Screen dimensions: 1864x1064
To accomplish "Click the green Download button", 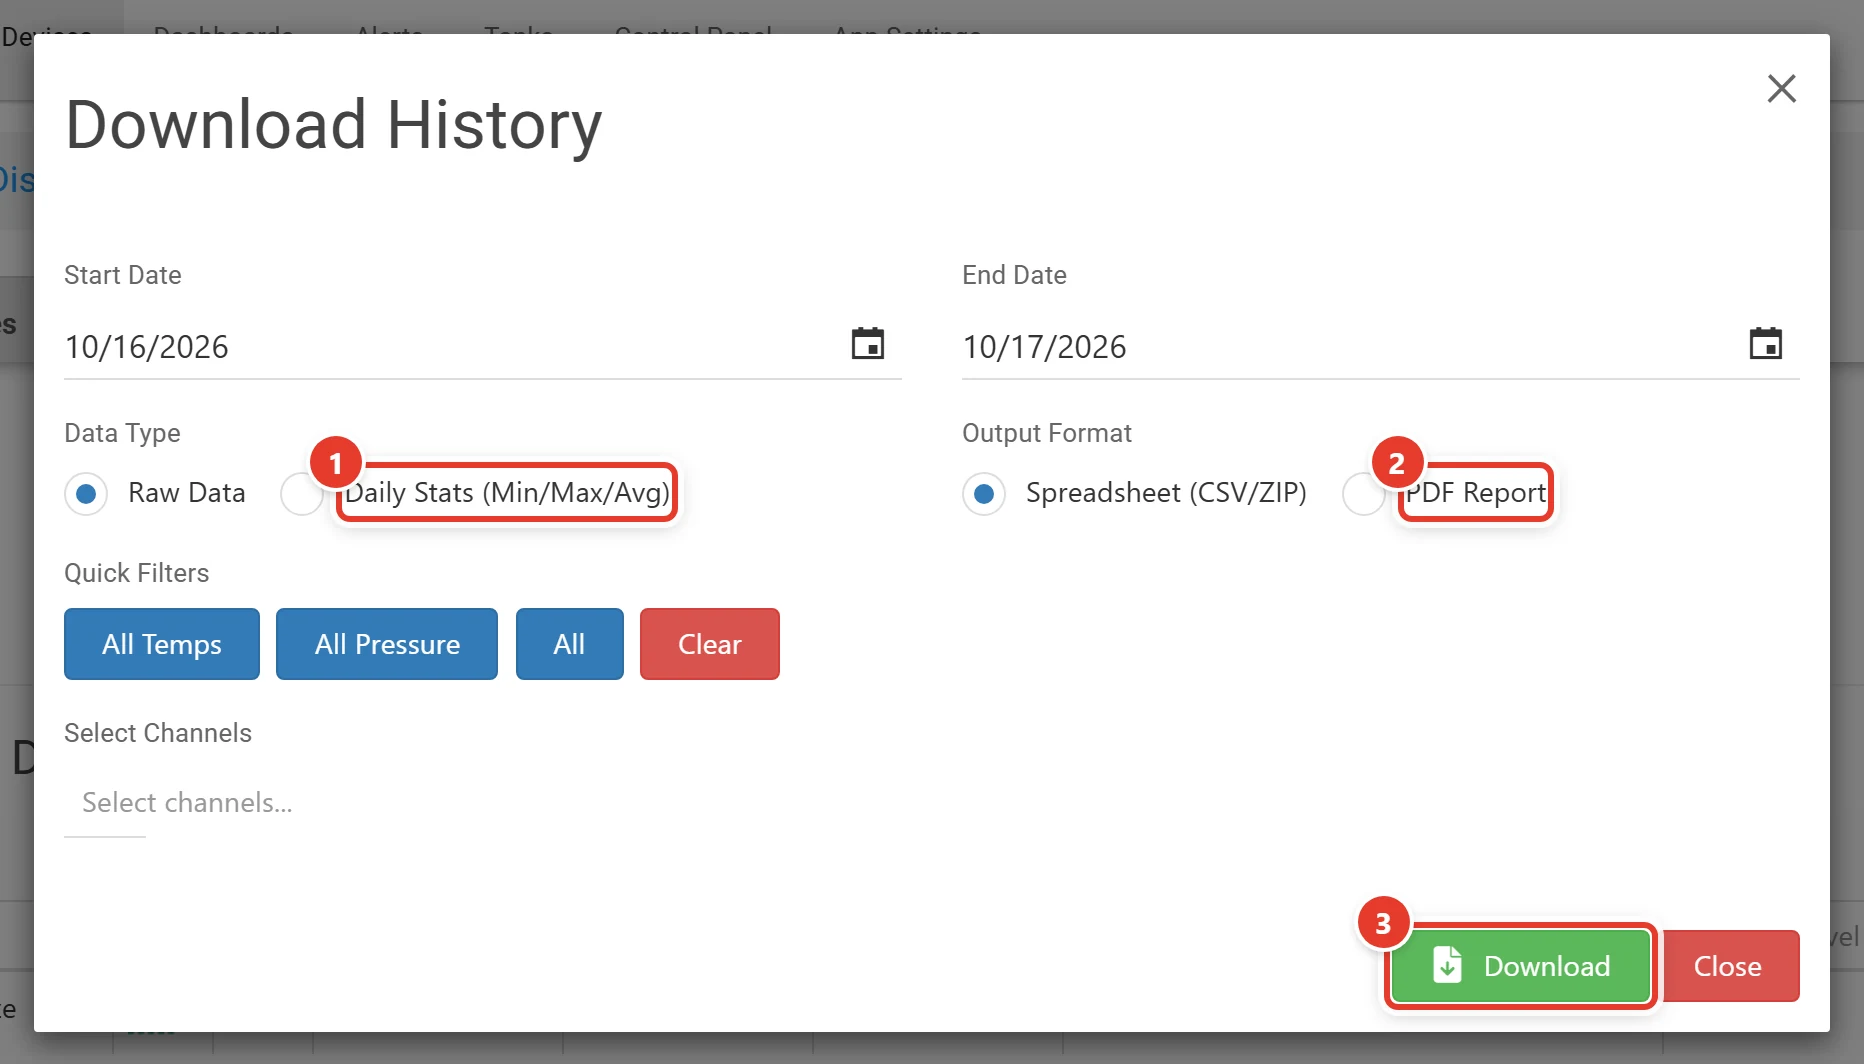I will click(1520, 966).
